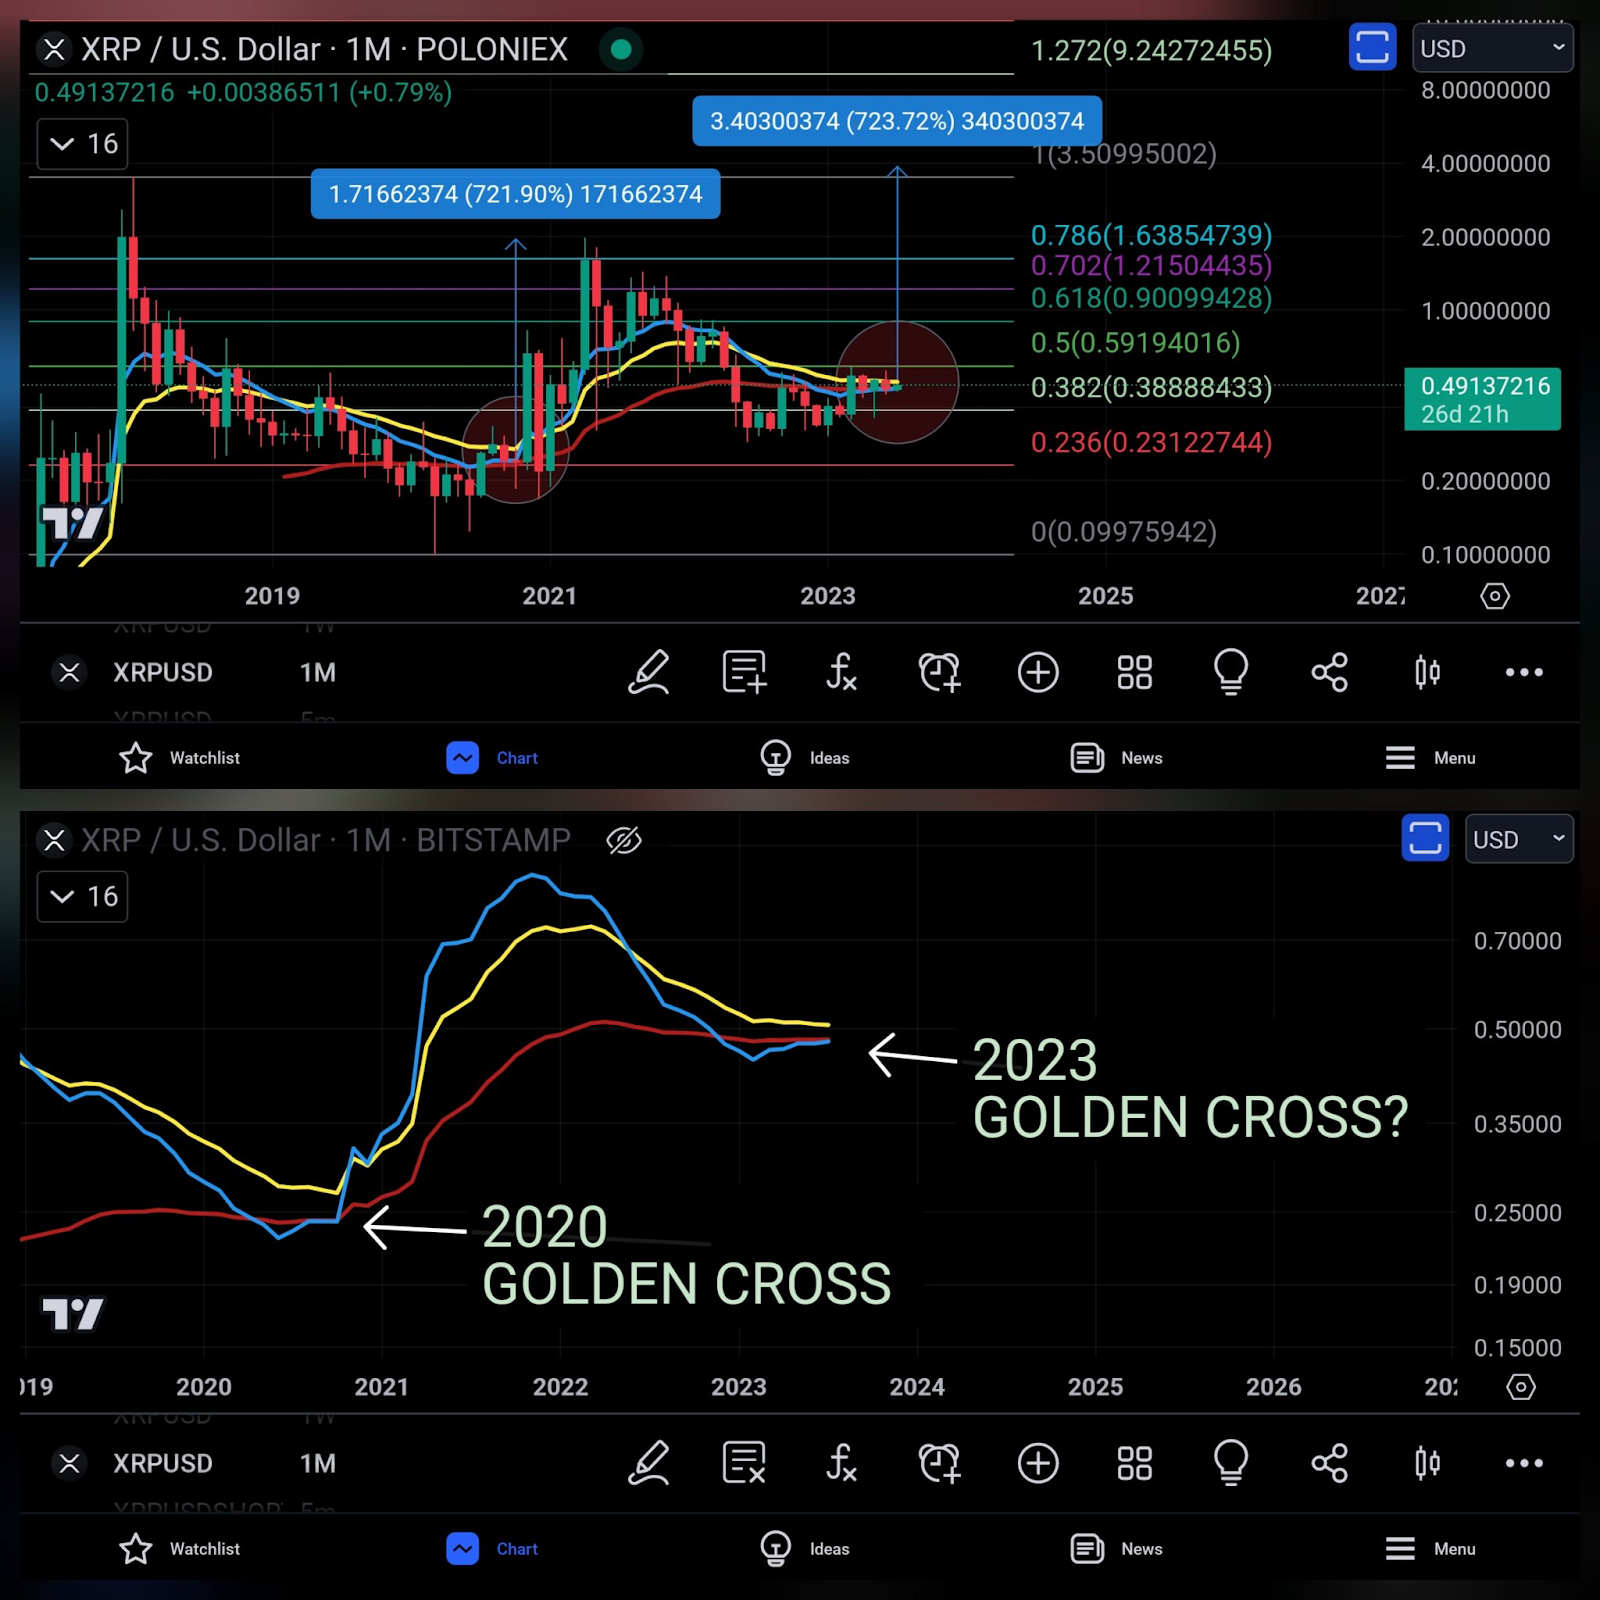Select the drawing tools icon
The image size is (1600, 1600).
click(650, 672)
